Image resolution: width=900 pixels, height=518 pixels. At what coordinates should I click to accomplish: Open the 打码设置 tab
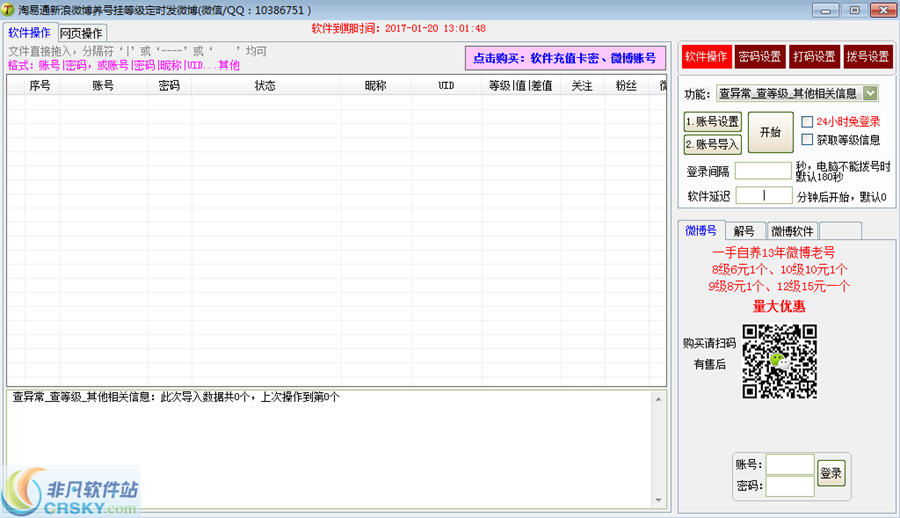pos(814,56)
